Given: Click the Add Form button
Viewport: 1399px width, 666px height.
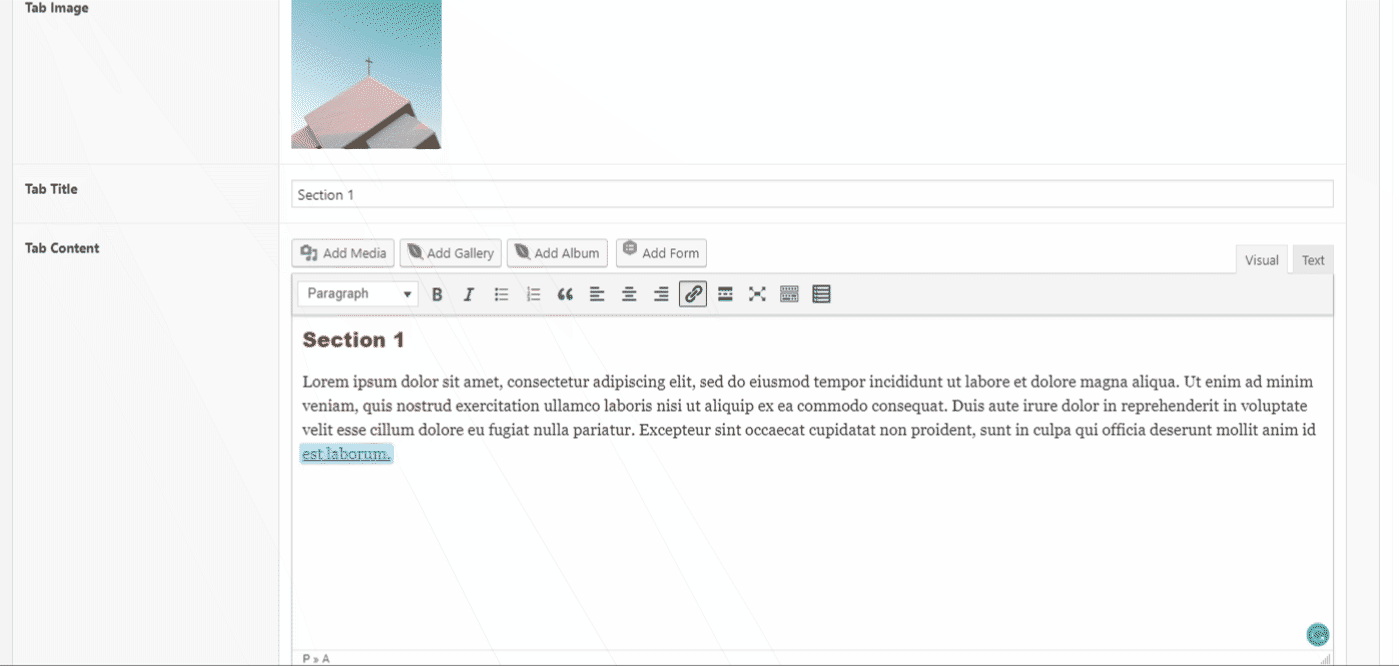Looking at the screenshot, I should [x=660, y=253].
